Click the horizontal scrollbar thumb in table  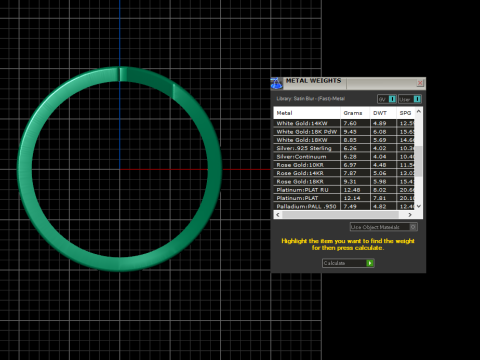click(x=340, y=215)
